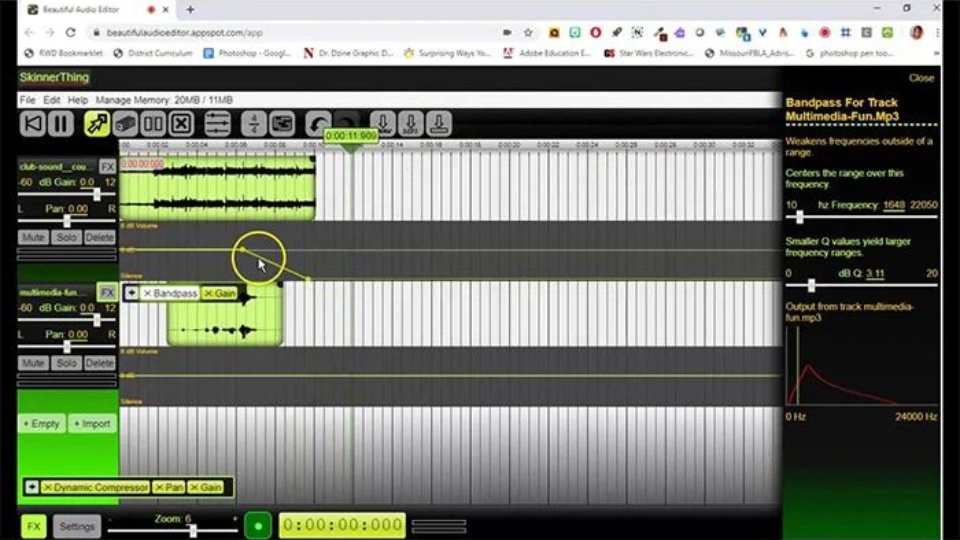
Task: Click the club-sound audio waveform clip
Action: tap(217, 189)
